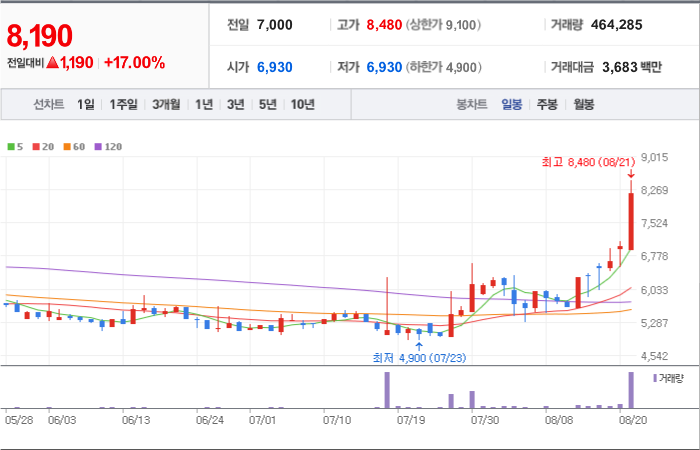The width and height of the screenshot is (700, 450).
Task: Choose the 1년 chart range
Action: [x=204, y=104]
